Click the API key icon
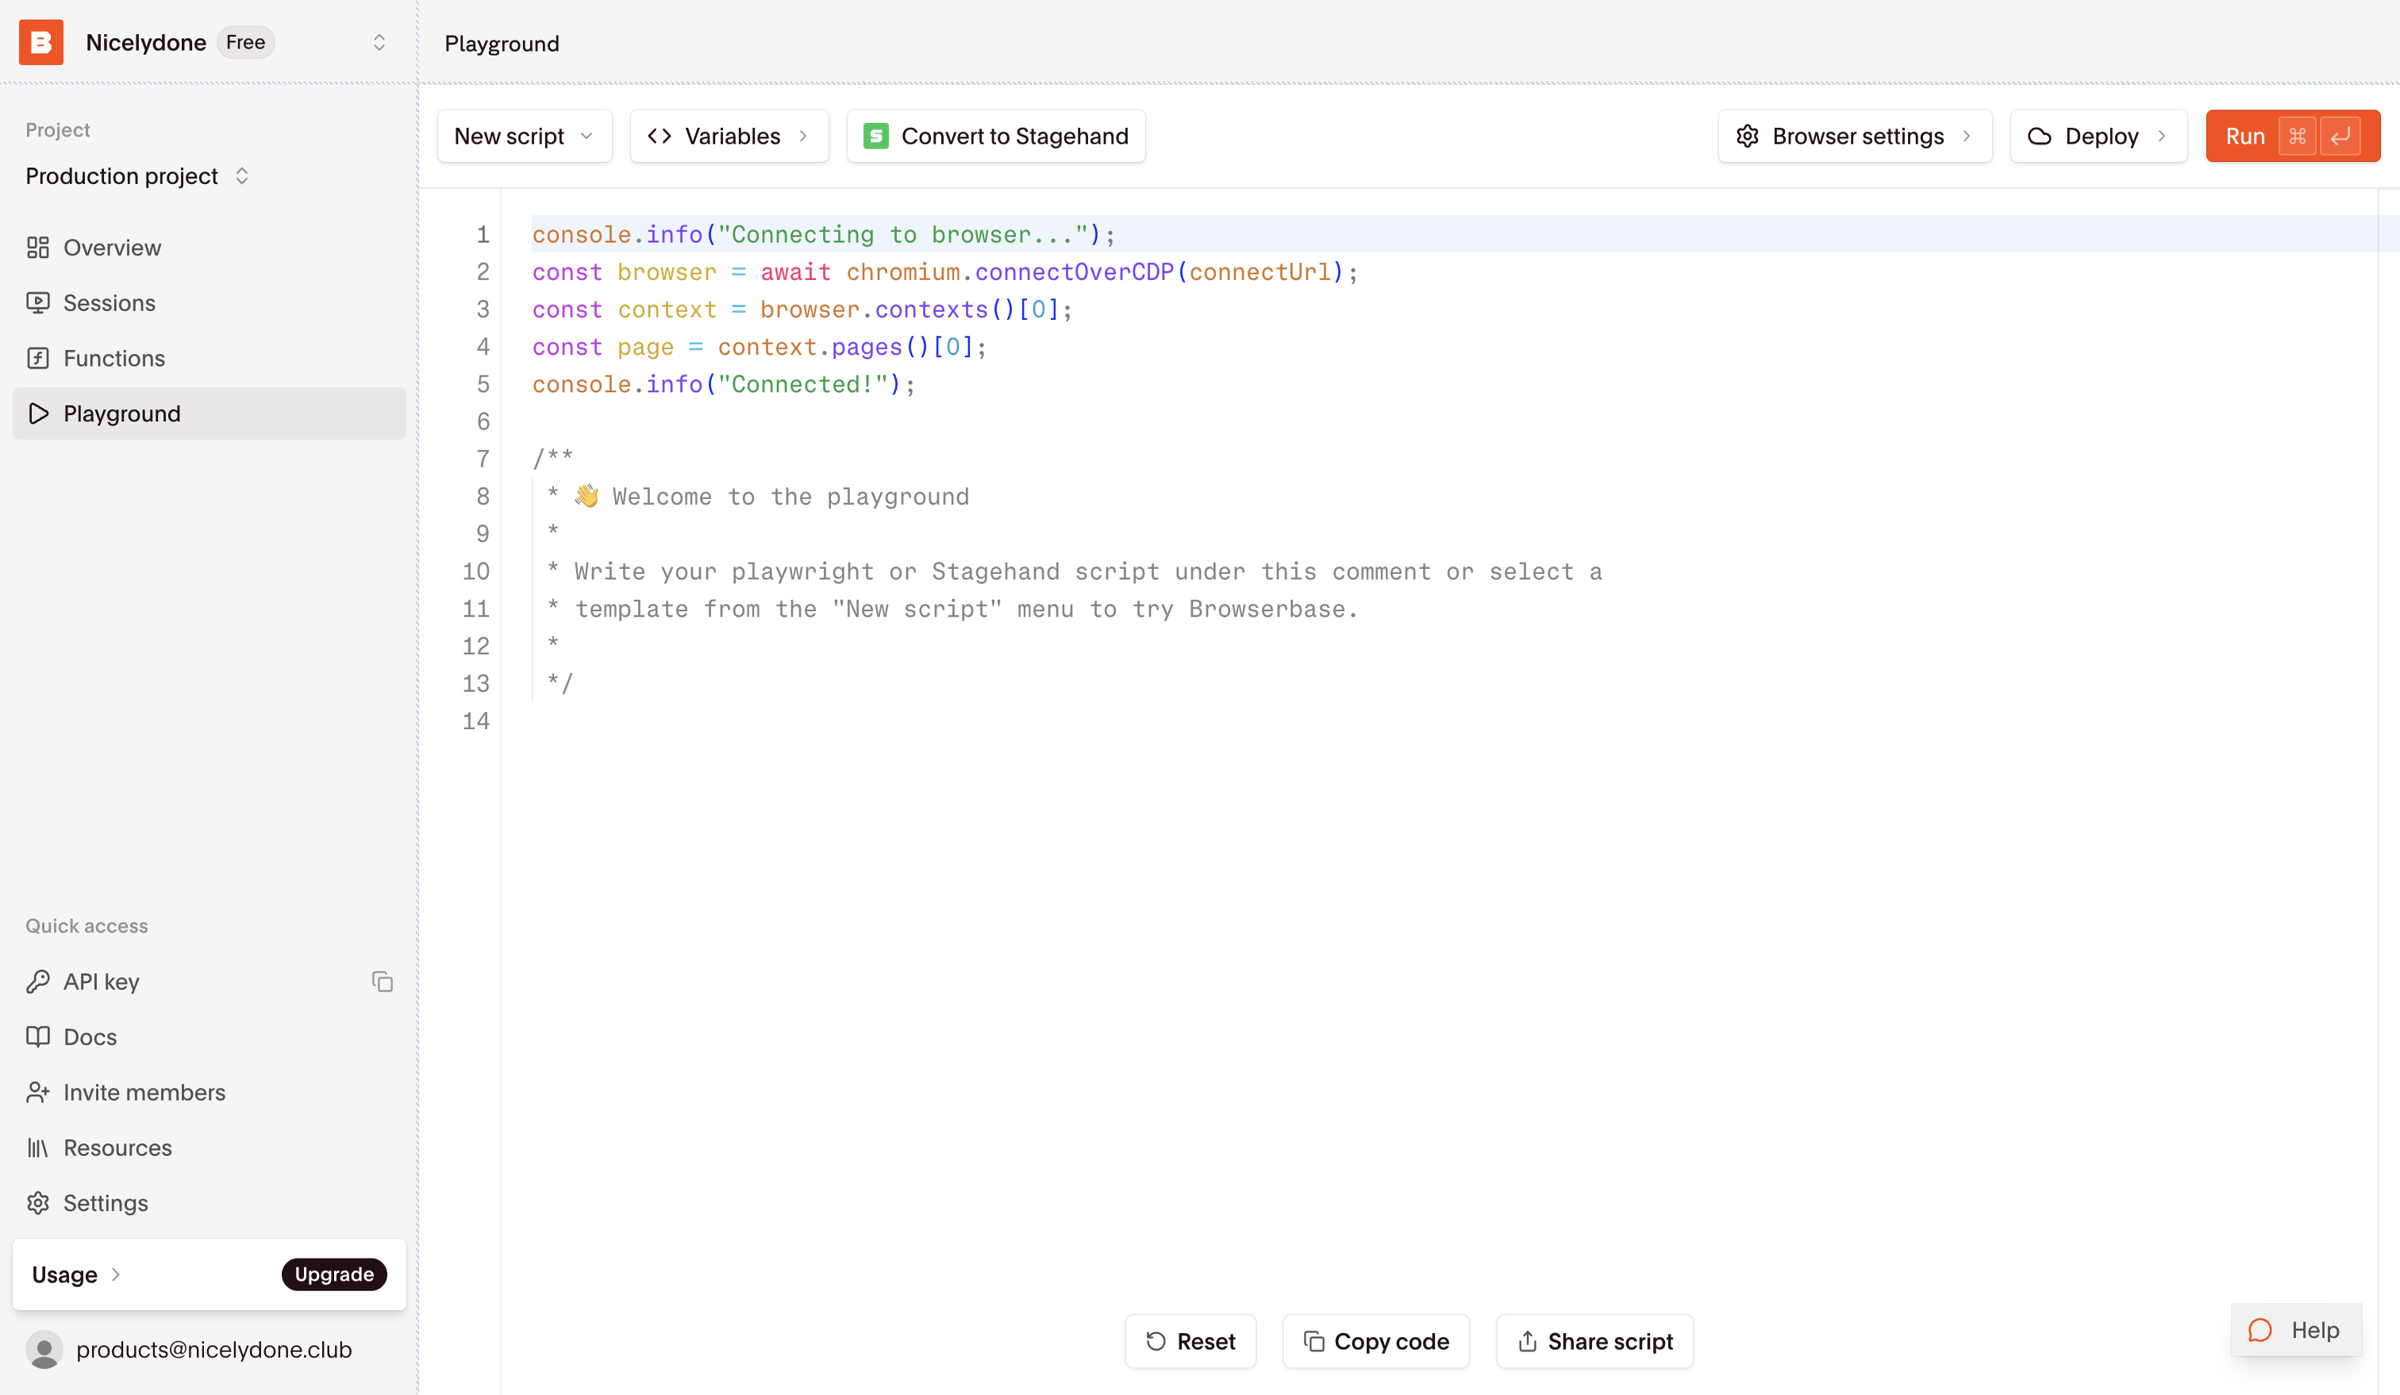This screenshot has width=2400, height=1395. (x=38, y=981)
